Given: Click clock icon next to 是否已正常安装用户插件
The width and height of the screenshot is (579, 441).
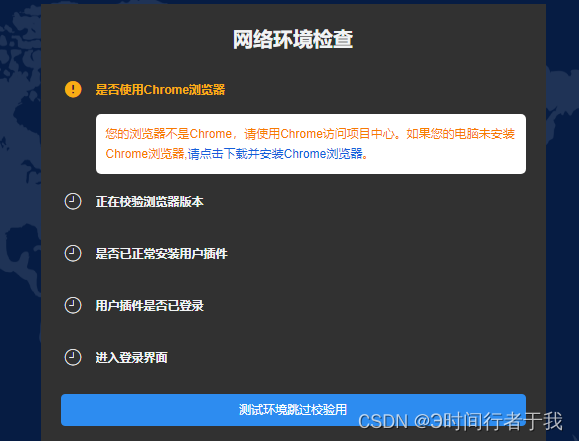Looking at the screenshot, I should pos(73,253).
